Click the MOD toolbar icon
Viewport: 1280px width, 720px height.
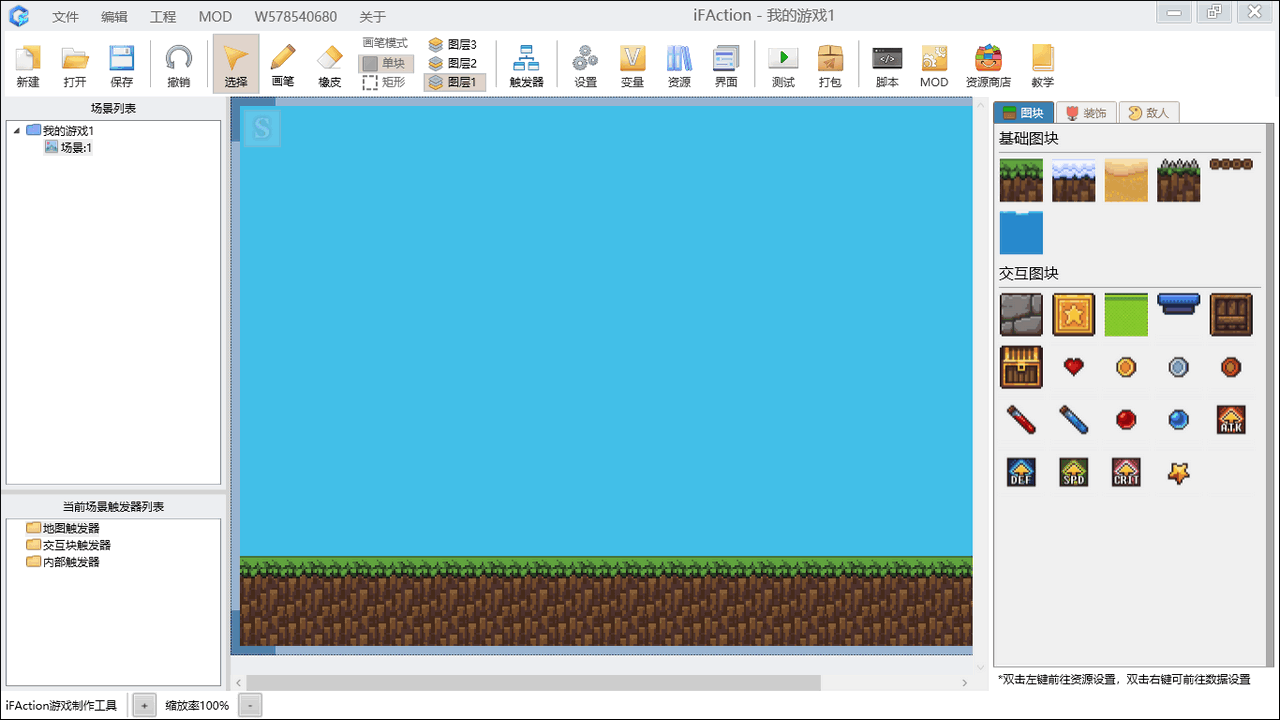[934, 66]
